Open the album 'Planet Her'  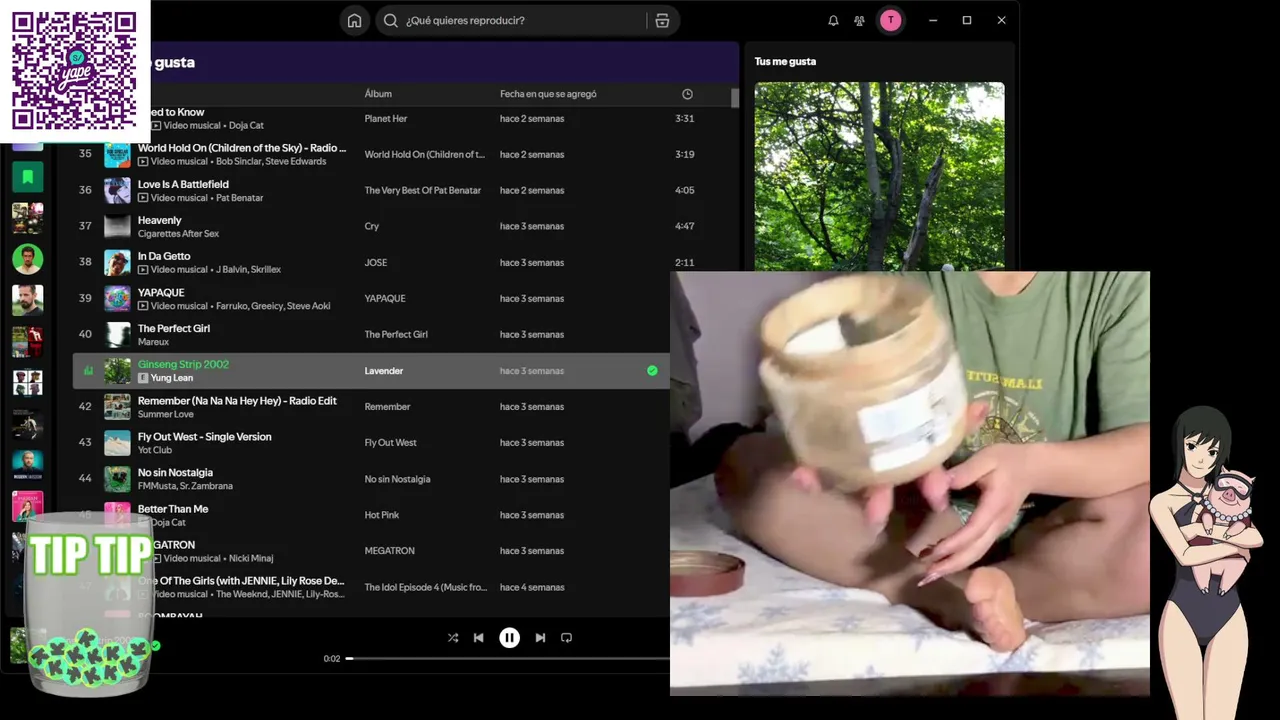click(386, 119)
